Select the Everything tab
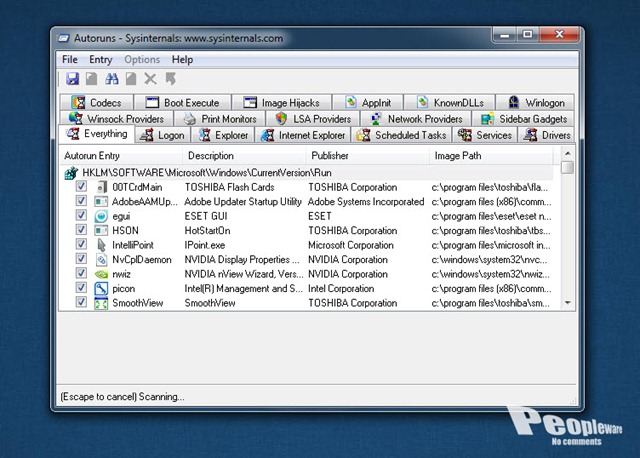Image resolution: width=640 pixels, height=458 pixels. point(97,134)
